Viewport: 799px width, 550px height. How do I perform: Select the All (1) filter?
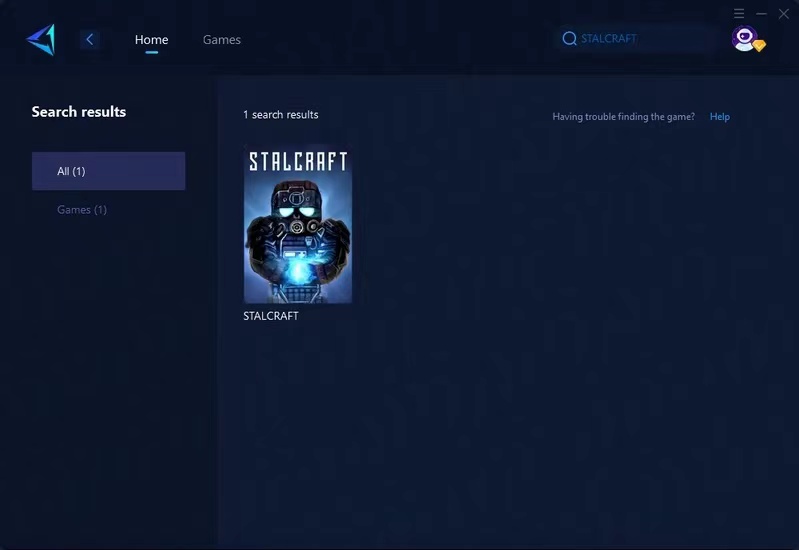(109, 171)
